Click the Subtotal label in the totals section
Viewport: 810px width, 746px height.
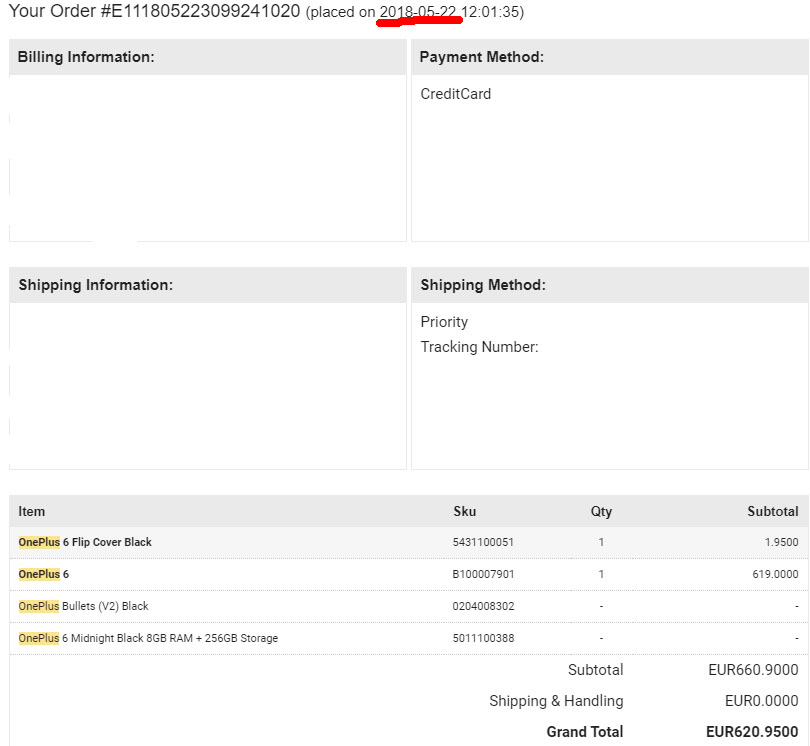(596, 670)
